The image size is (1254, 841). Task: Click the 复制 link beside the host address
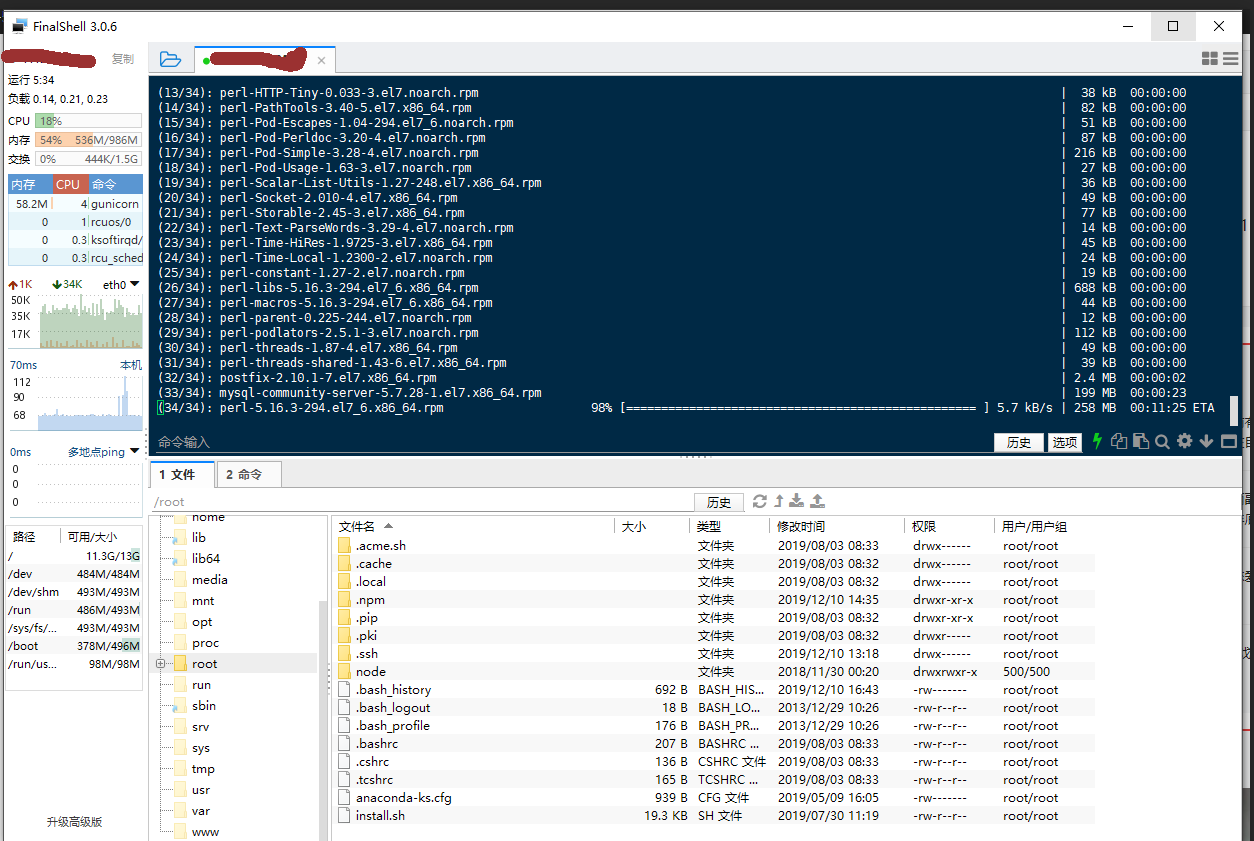pos(123,59)
